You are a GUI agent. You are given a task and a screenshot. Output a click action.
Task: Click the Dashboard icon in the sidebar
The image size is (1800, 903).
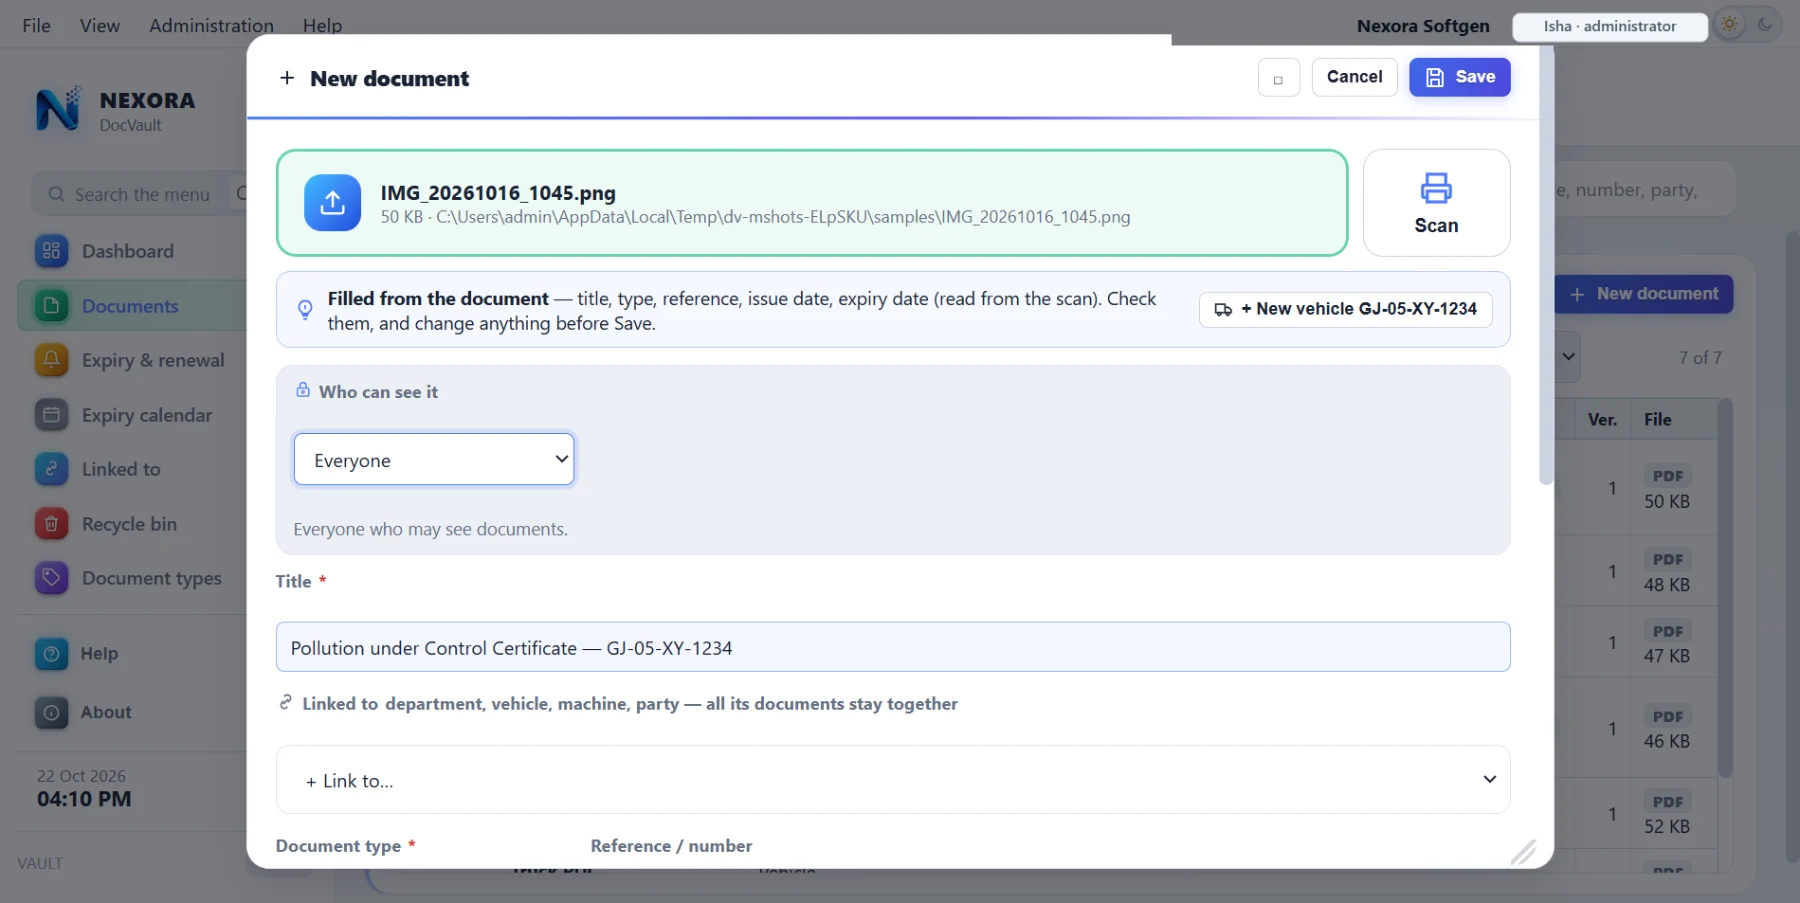coord(51,251)
